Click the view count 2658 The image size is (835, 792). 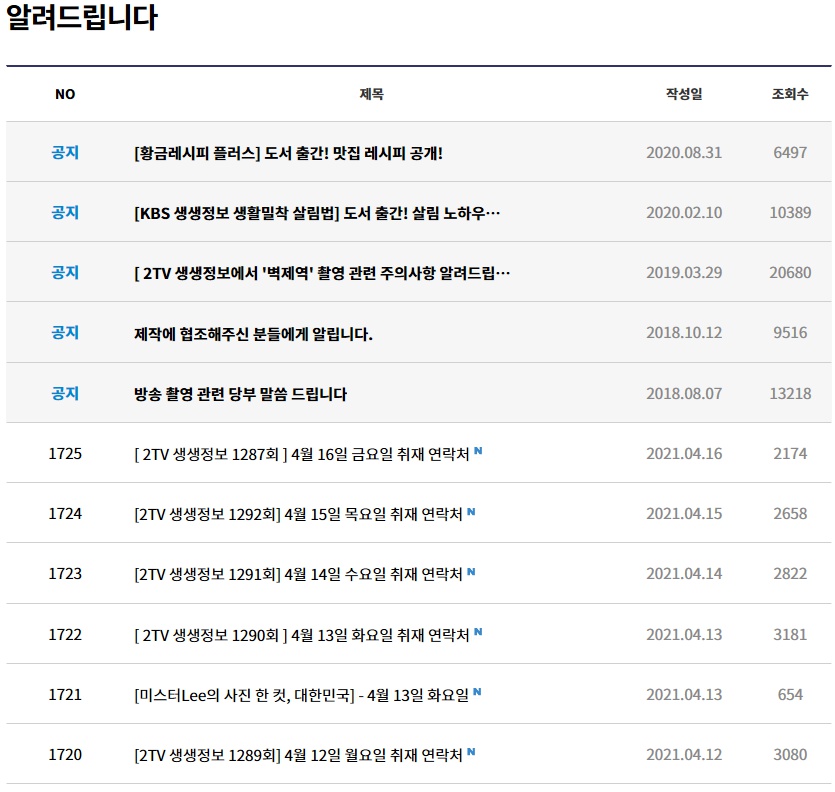click(790, 515)
